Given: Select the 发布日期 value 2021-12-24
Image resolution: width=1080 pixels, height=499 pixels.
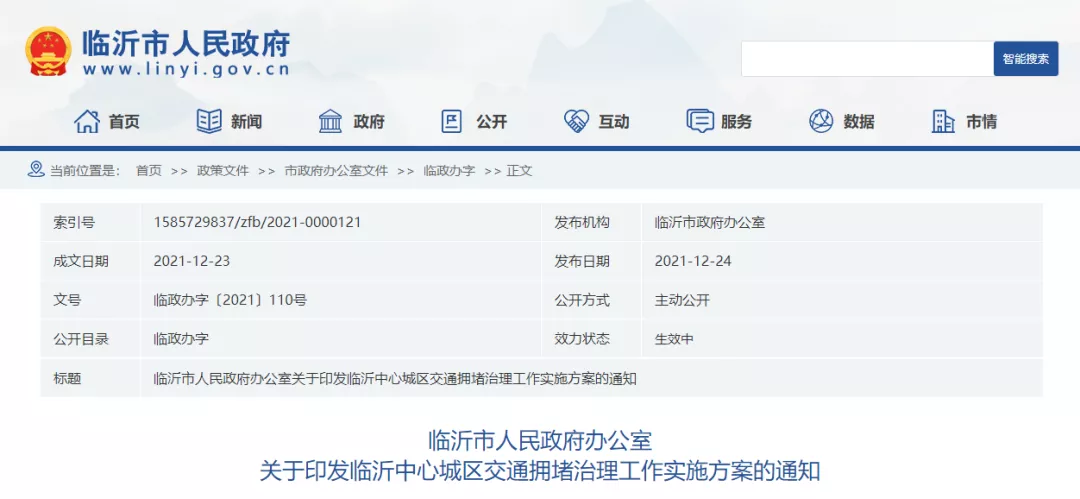Looking at the screenshot, I should [693, 261].
